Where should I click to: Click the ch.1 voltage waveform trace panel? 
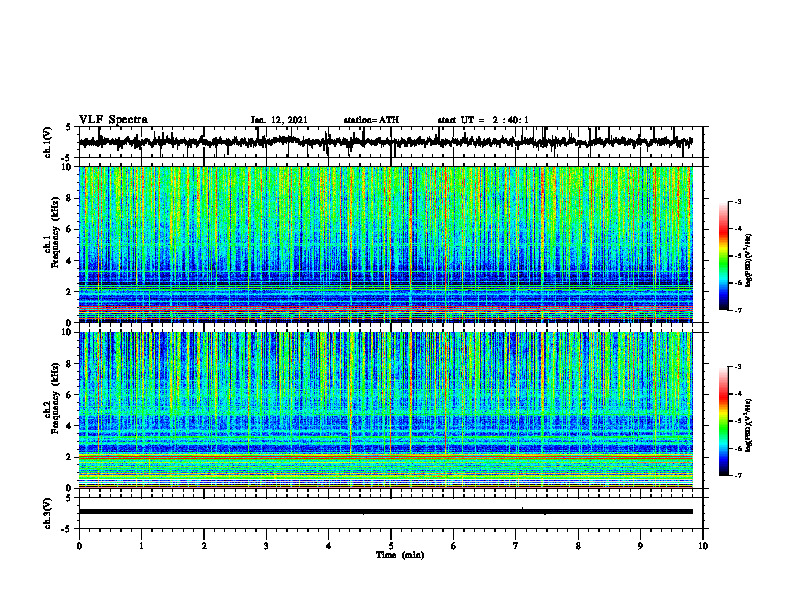tap(391, 142)
